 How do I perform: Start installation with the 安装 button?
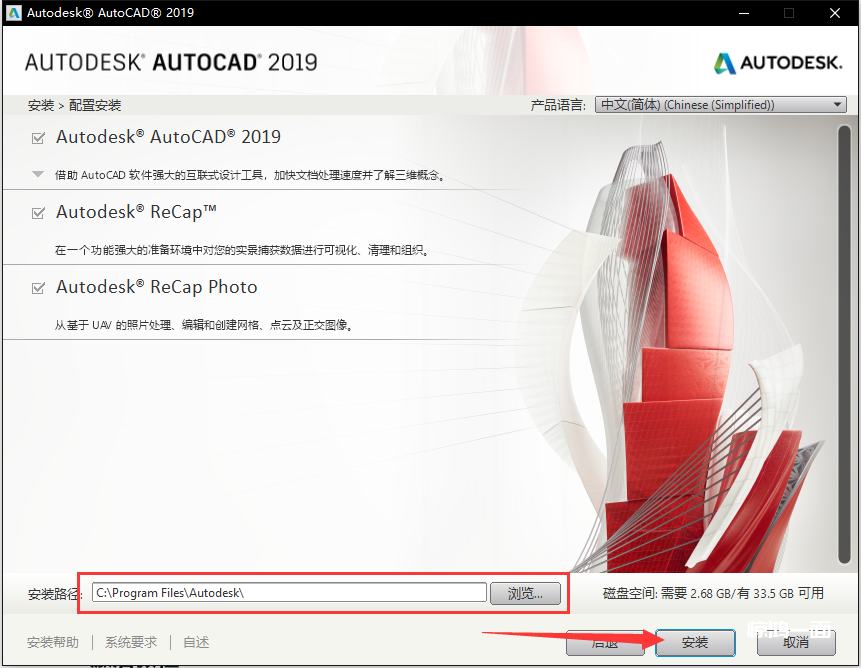coord(695,642)
